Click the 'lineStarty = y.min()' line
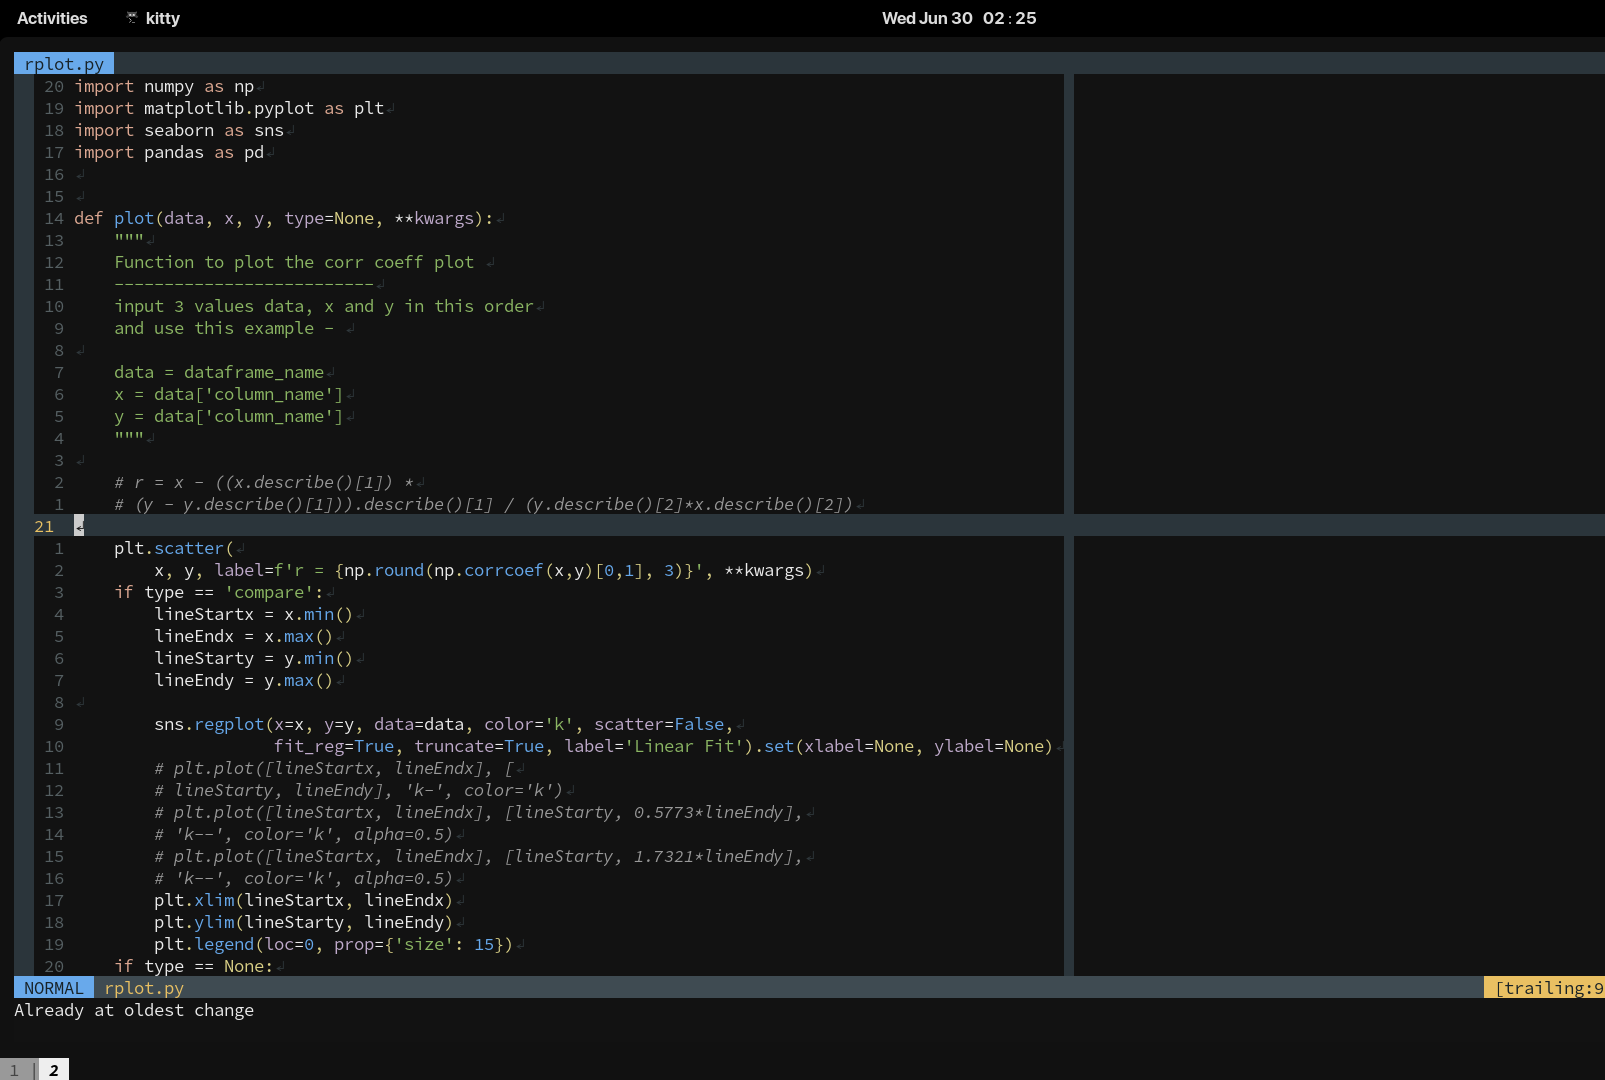This screenshot has width=1605, height=1080. [254, 658]
